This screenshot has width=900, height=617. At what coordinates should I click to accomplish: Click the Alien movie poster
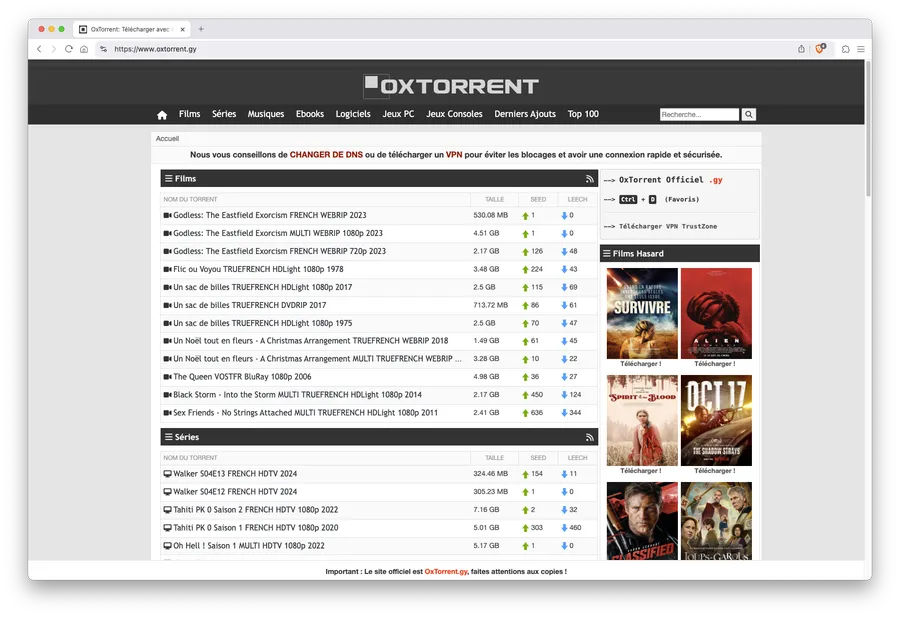[716, 313]
